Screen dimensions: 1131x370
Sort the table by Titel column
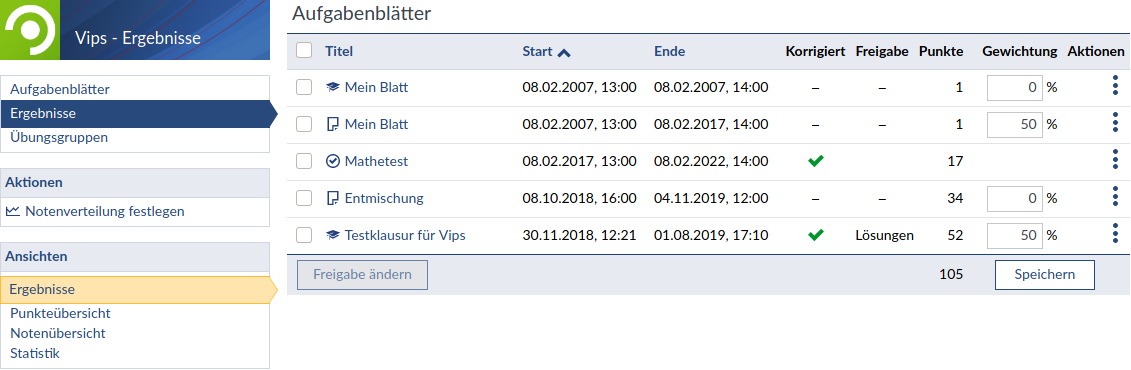coord(339,51)
